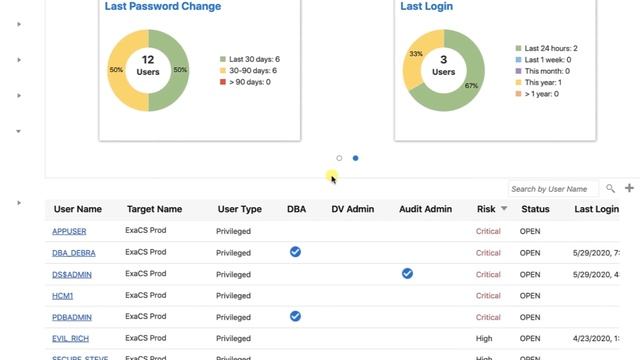Expand the first sidebar arrow
Viewport: 640px width, 360px height.
[x=19, y=24]
